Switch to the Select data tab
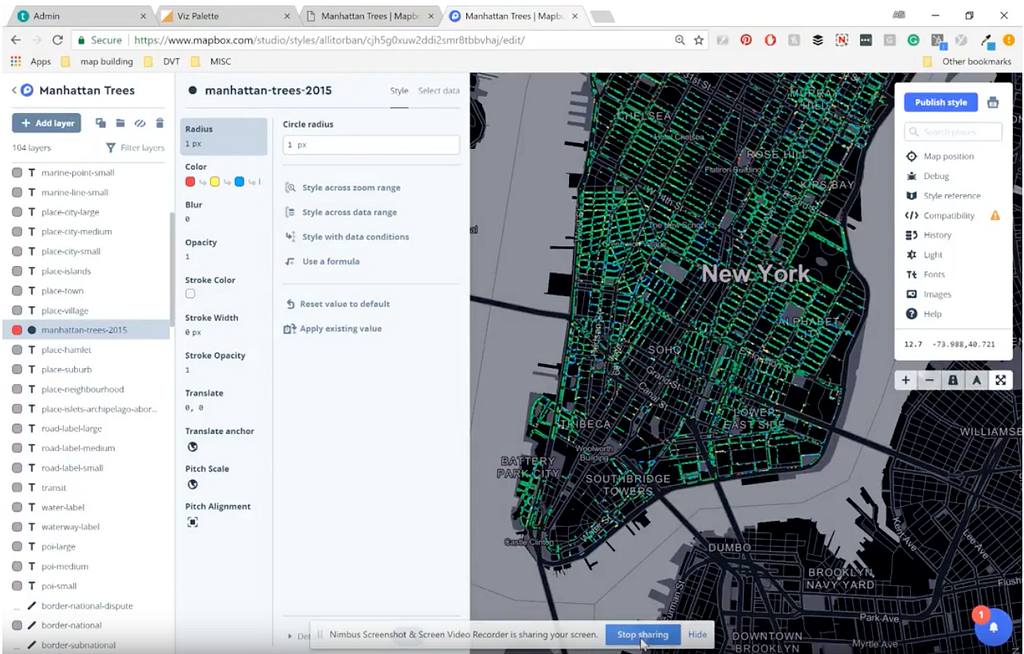This screenshot has height=654, width=1024. click(x=439, y=91)
